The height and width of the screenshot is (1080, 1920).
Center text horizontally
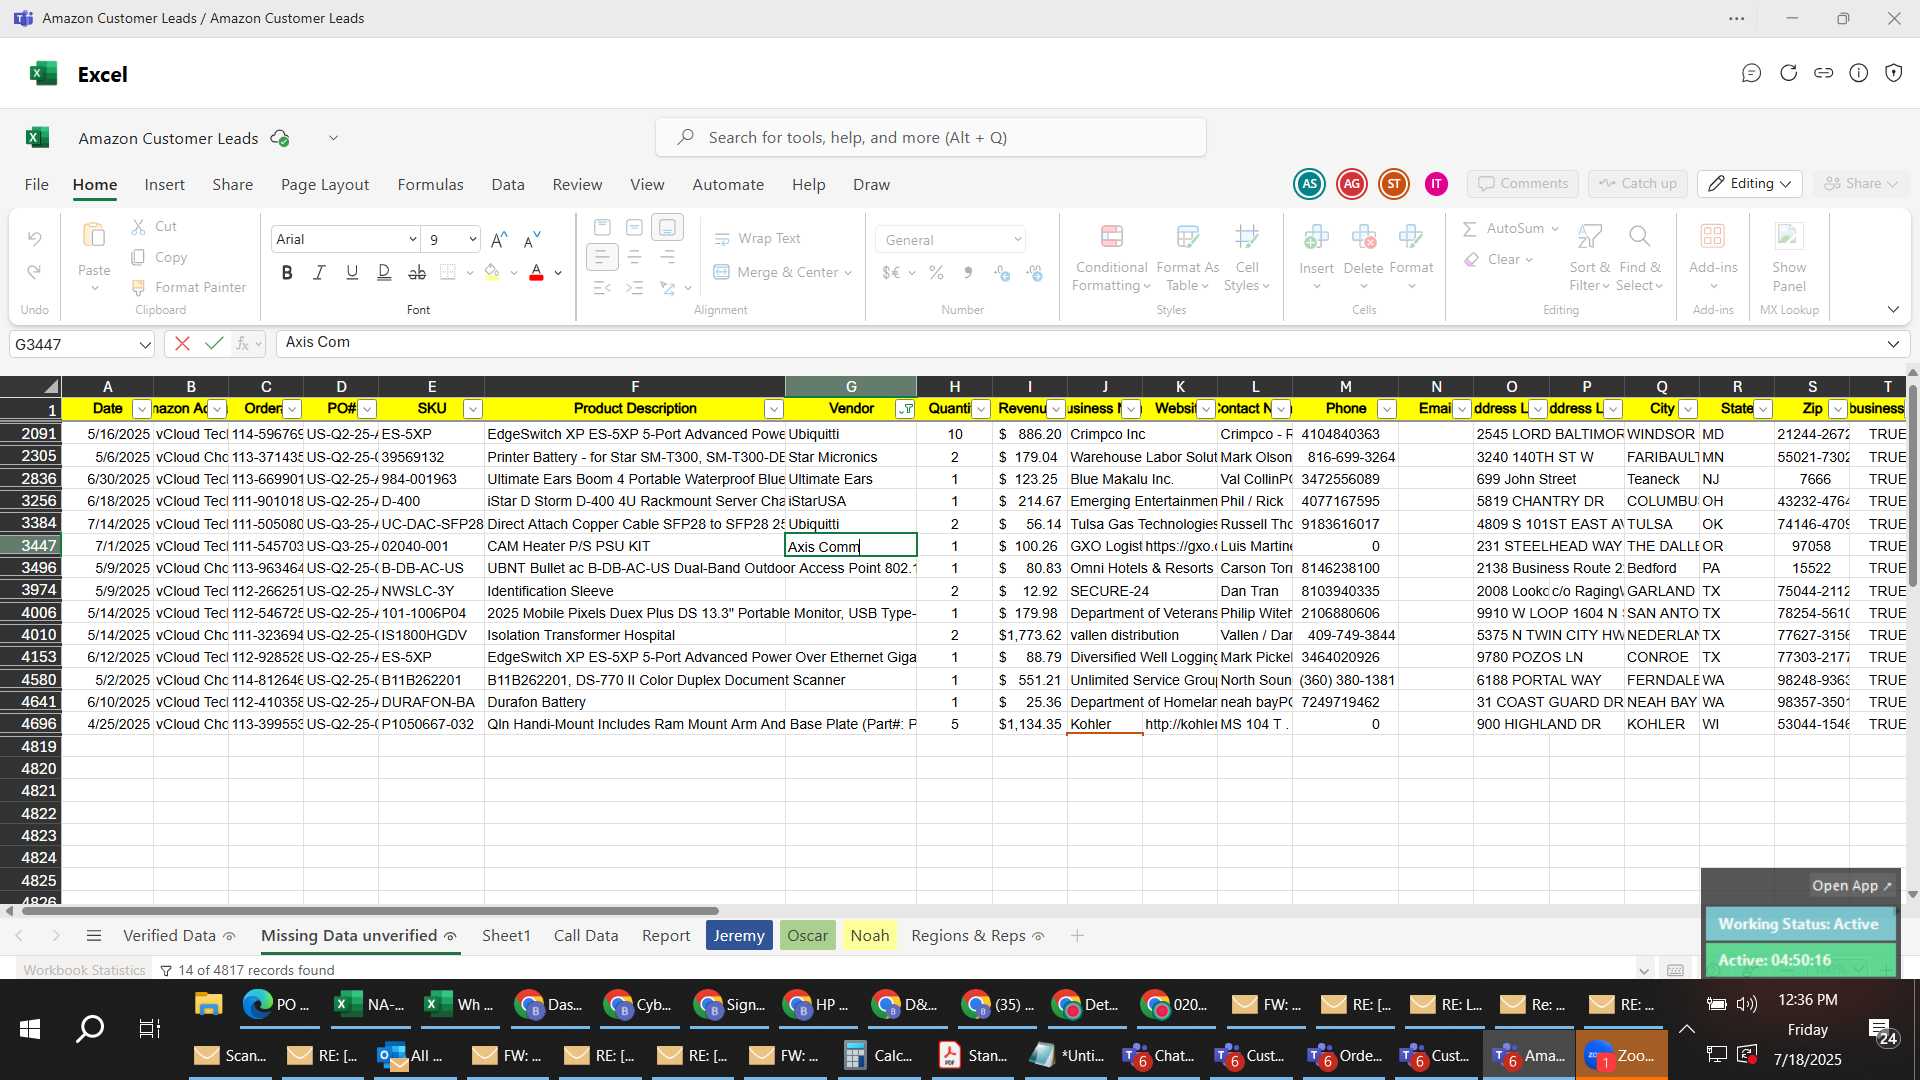point(634,258)
